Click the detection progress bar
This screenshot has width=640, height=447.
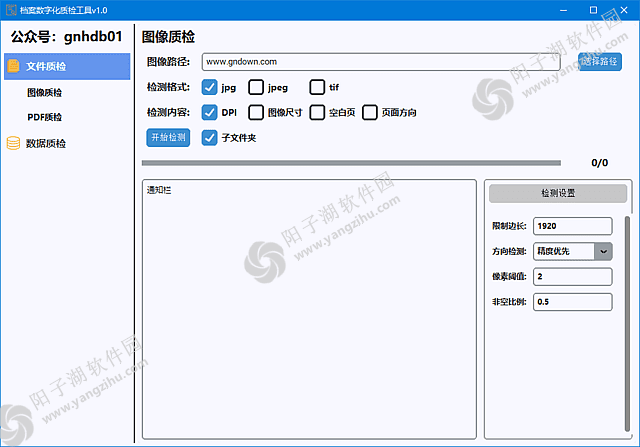coord(351,163)
